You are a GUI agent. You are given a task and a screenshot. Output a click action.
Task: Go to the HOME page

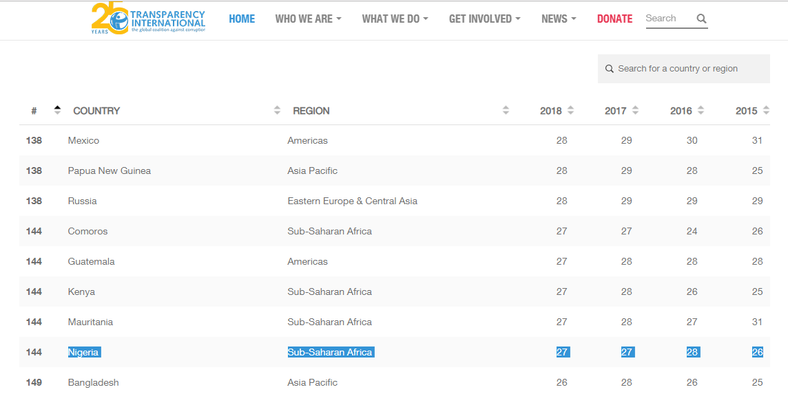pos(242,19)
